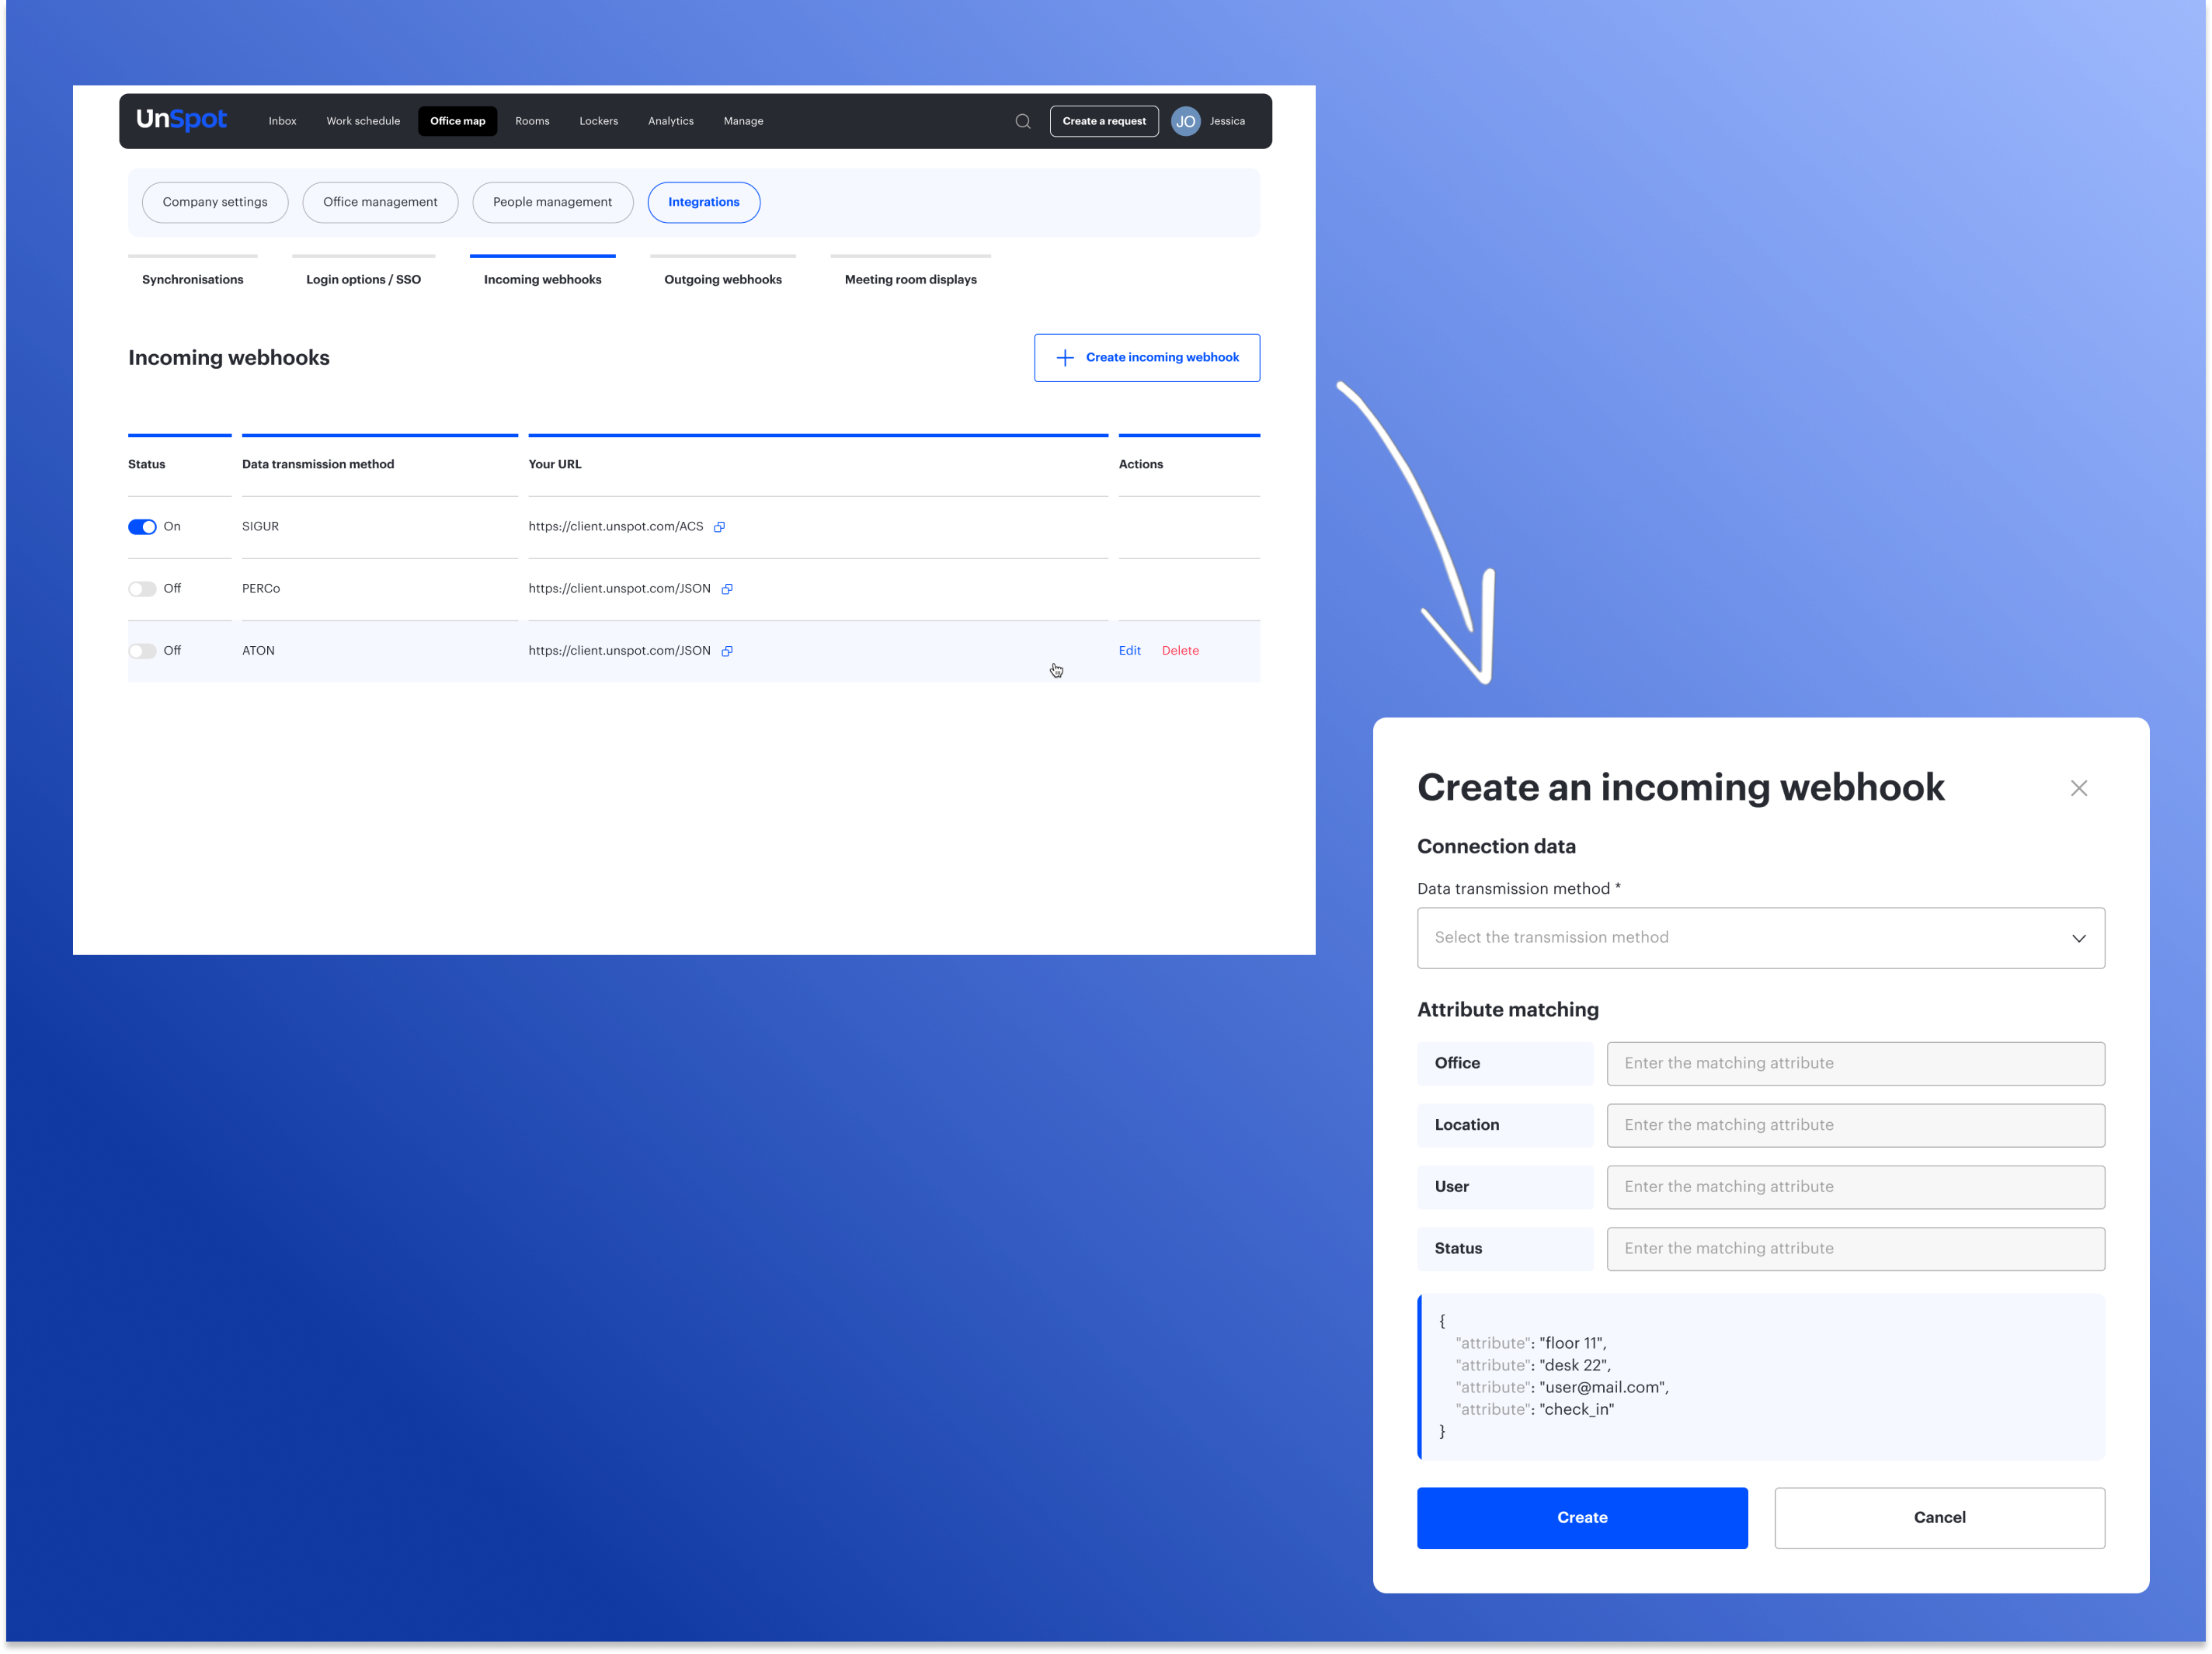The height and width of the screenshot is (1654, 2212).
Task: Click the Location matching attribute field
Action: coord(1855,1125)
